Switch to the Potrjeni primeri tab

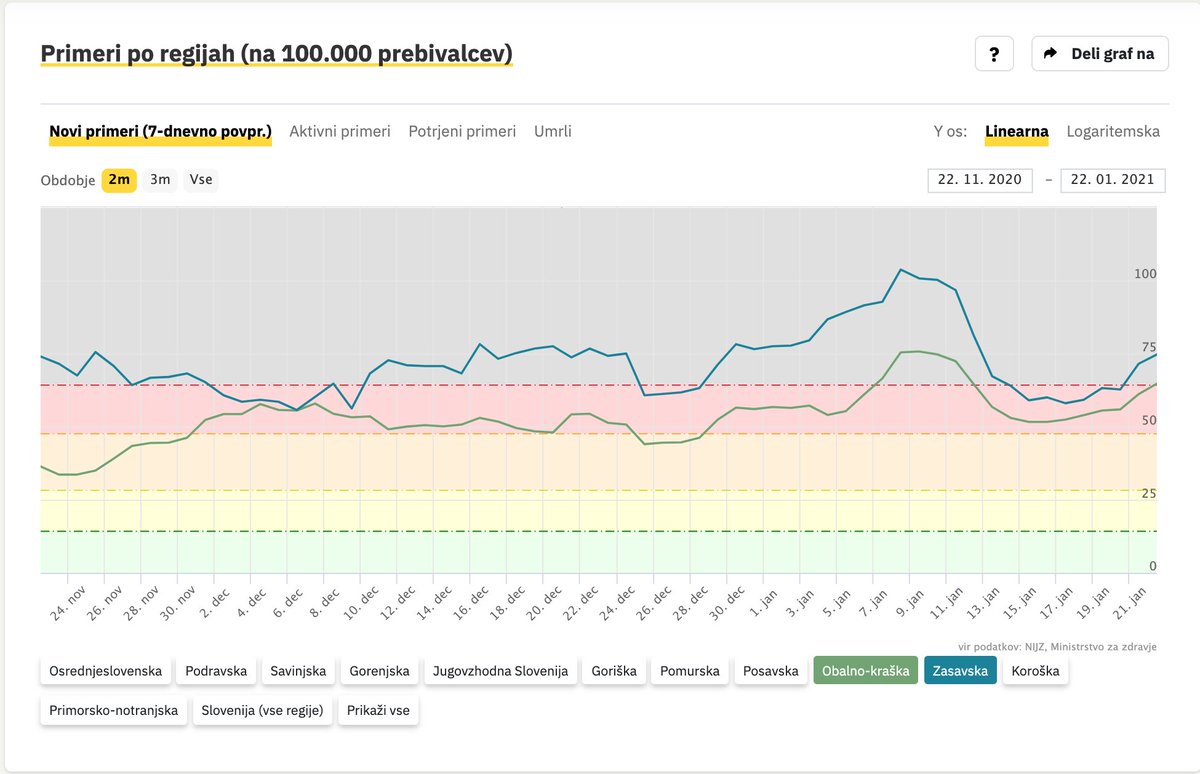[462, 131]
